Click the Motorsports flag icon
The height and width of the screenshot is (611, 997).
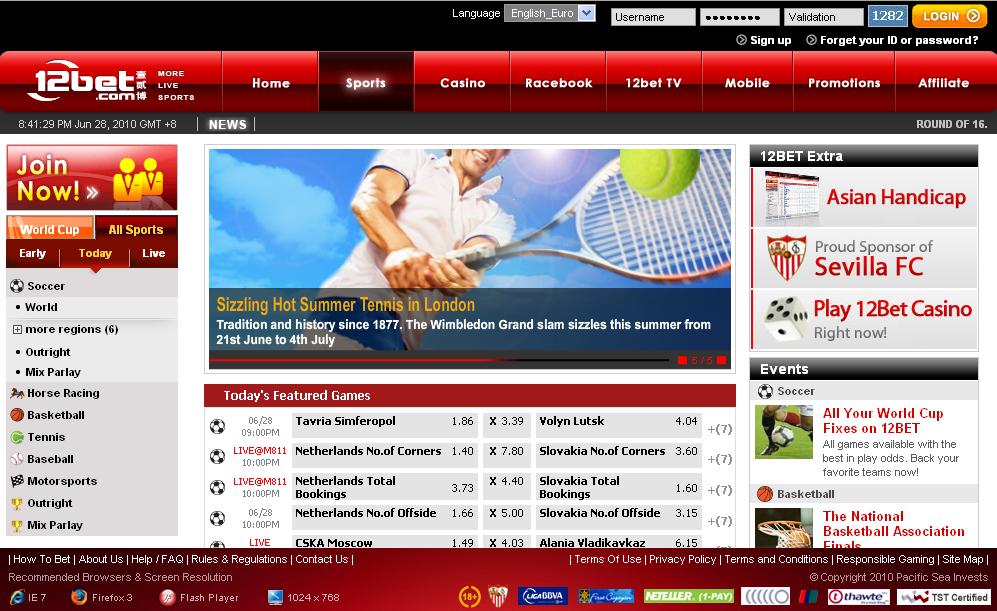point(17,481)
